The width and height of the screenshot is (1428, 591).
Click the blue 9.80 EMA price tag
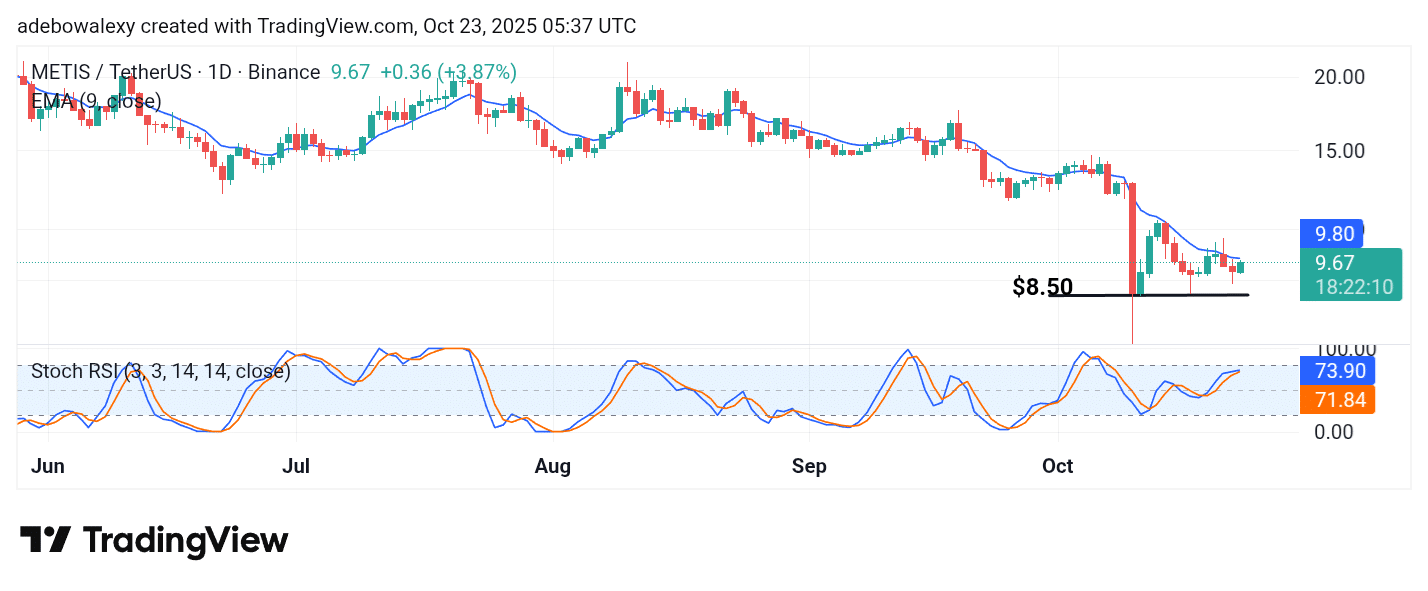(x=1334, y=234)
